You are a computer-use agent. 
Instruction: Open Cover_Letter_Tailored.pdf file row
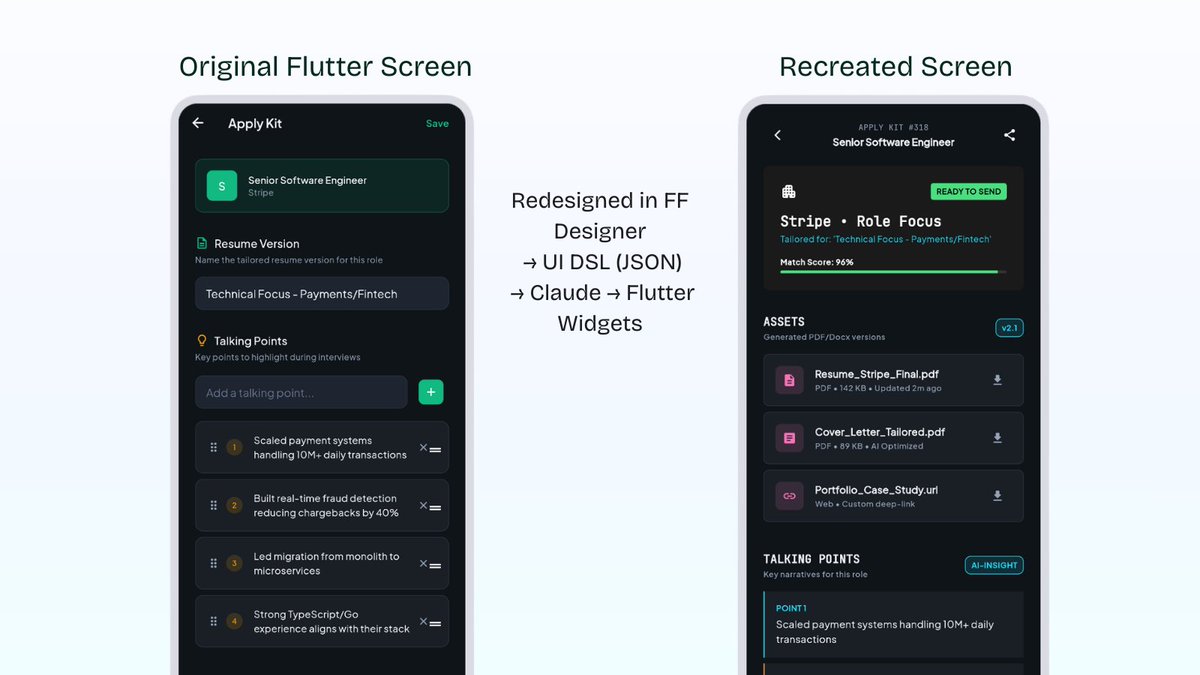coord(893,438)
